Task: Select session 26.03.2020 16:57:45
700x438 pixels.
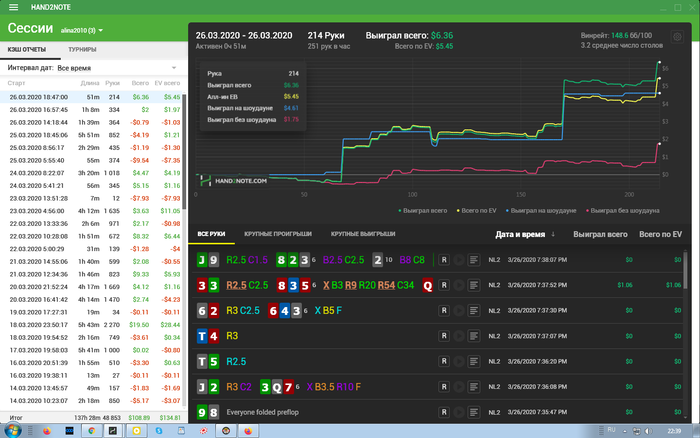Action: [x=93, y=110]
